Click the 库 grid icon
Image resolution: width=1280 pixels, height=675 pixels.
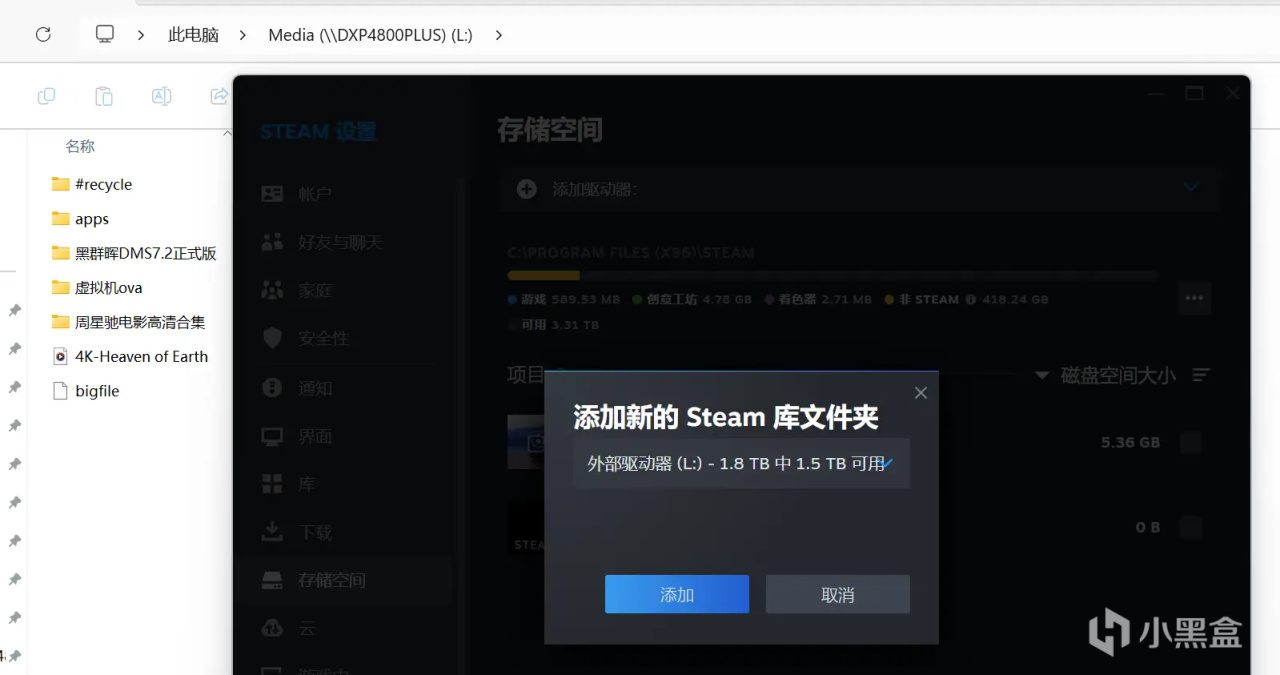point(272,484)
